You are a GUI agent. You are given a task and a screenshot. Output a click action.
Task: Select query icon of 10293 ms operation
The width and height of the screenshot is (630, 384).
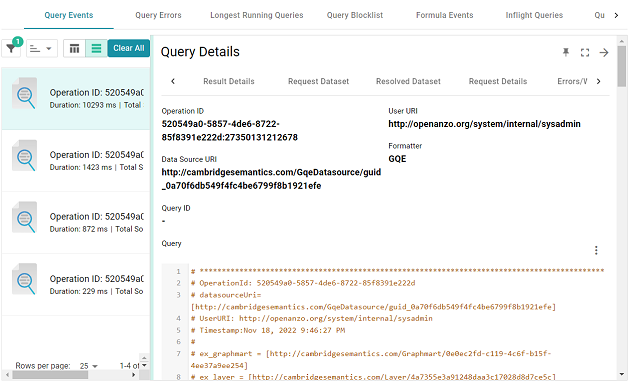(x=25, y=94)
